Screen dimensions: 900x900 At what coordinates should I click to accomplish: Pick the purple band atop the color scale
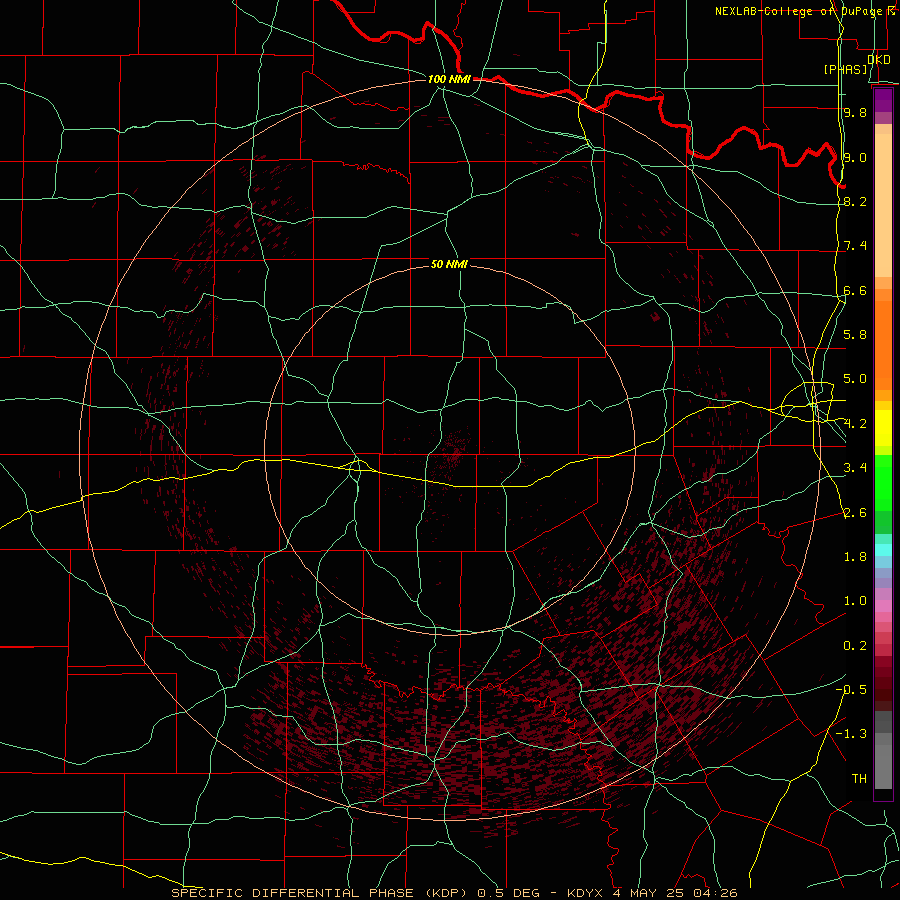point(883,100)
